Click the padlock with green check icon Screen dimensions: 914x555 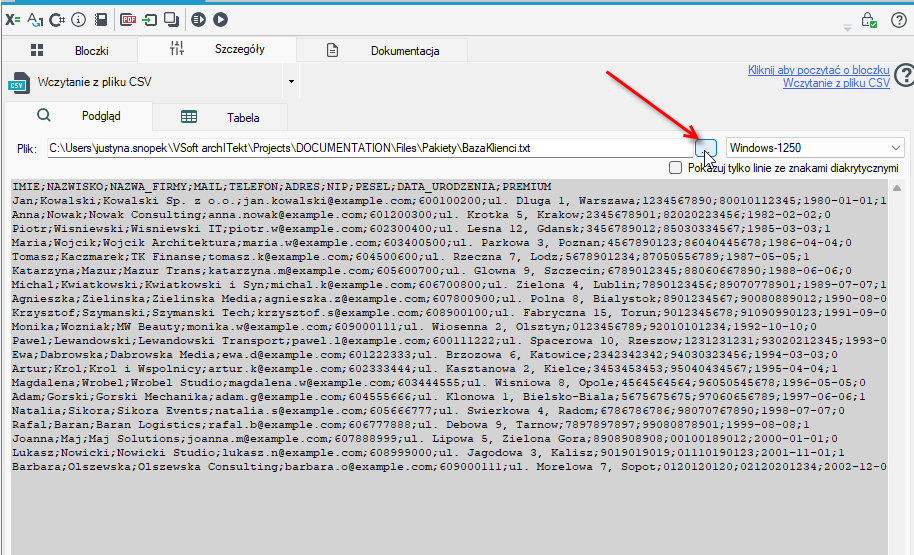(869, 20)
